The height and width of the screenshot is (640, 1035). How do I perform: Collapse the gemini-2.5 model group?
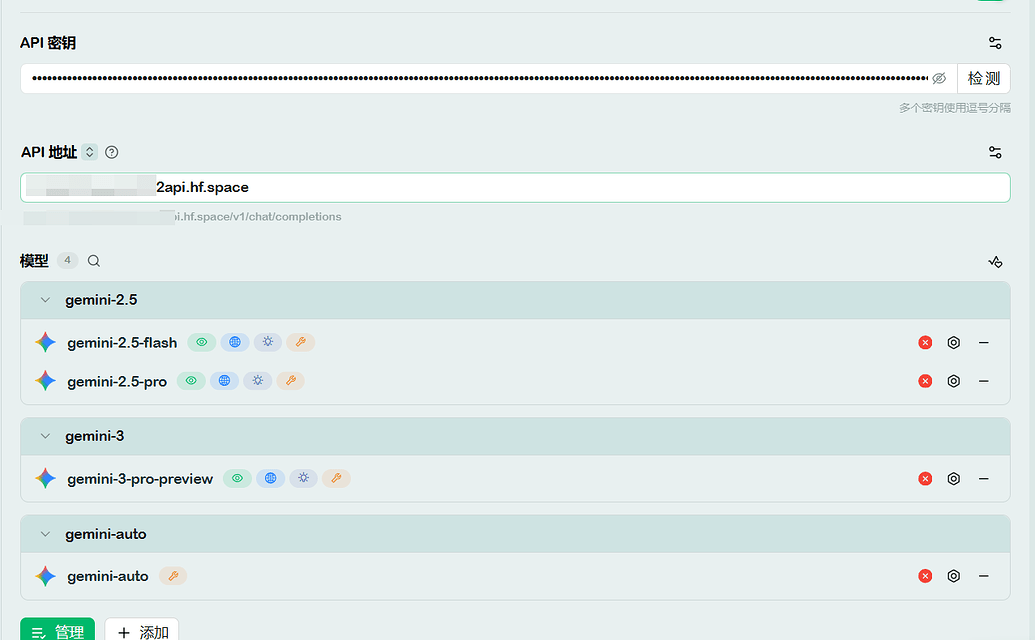[x=45, y=300]
